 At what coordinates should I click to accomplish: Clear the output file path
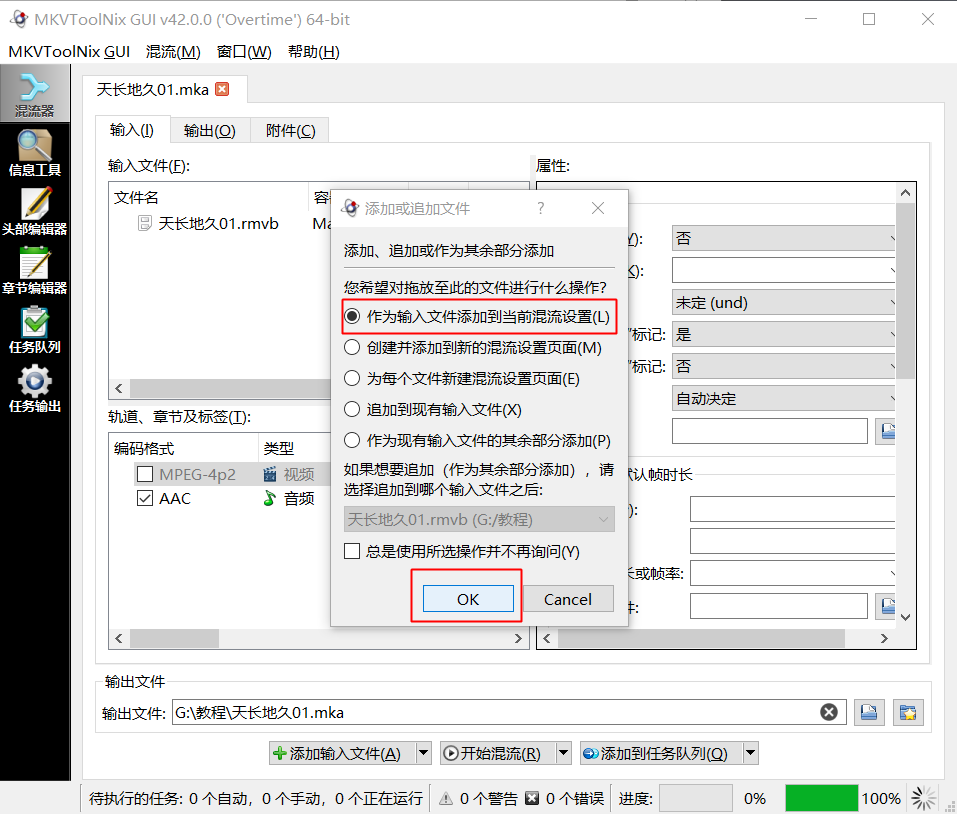[828, 712]
